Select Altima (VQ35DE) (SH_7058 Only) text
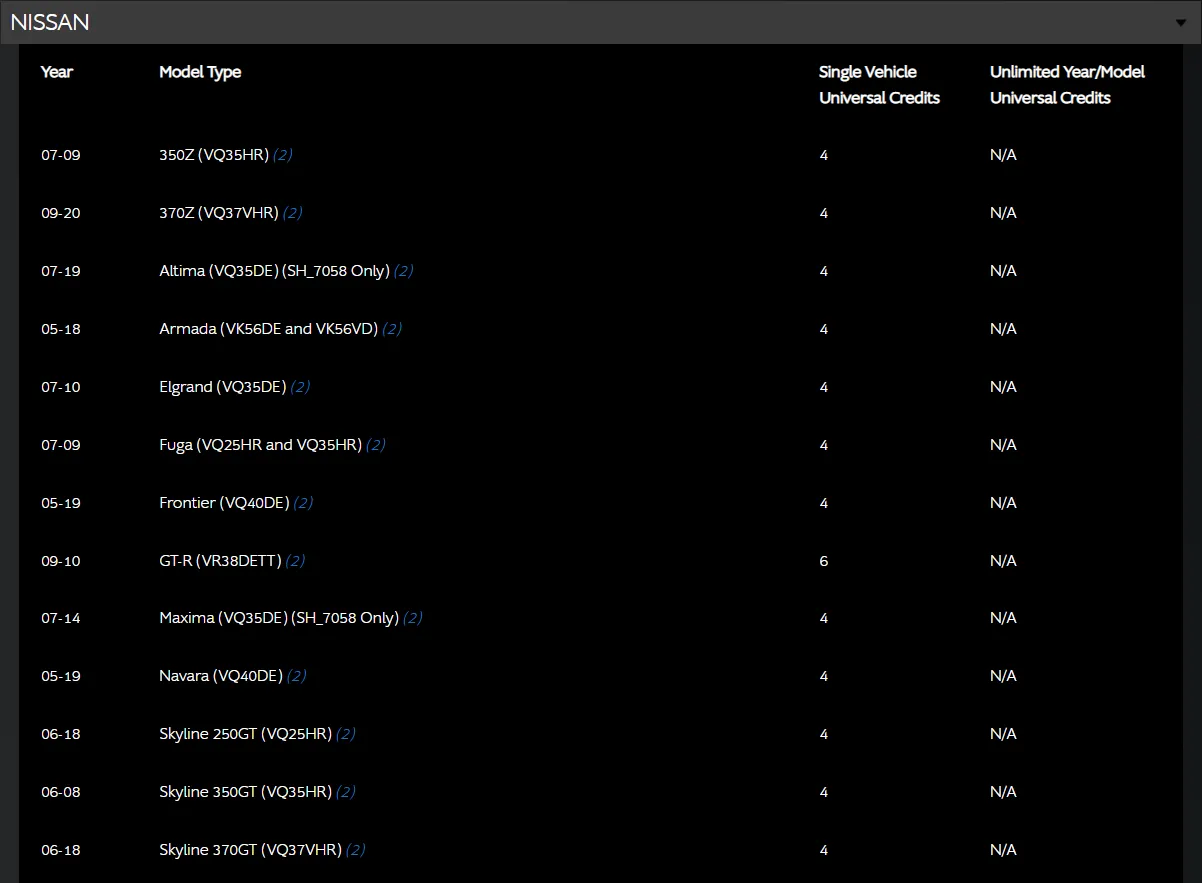1202x883 pixels. coord(274,271)
